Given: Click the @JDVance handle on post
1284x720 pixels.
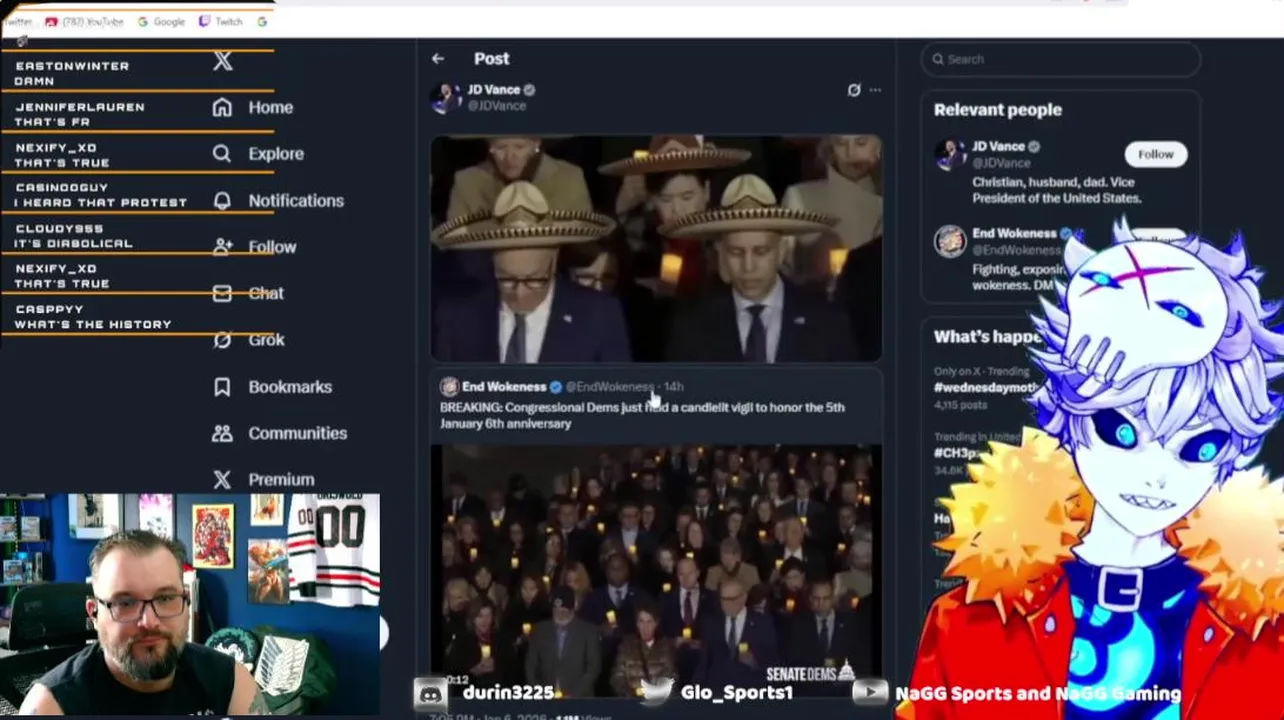Looking at the screenshot, I should [496, 105].
